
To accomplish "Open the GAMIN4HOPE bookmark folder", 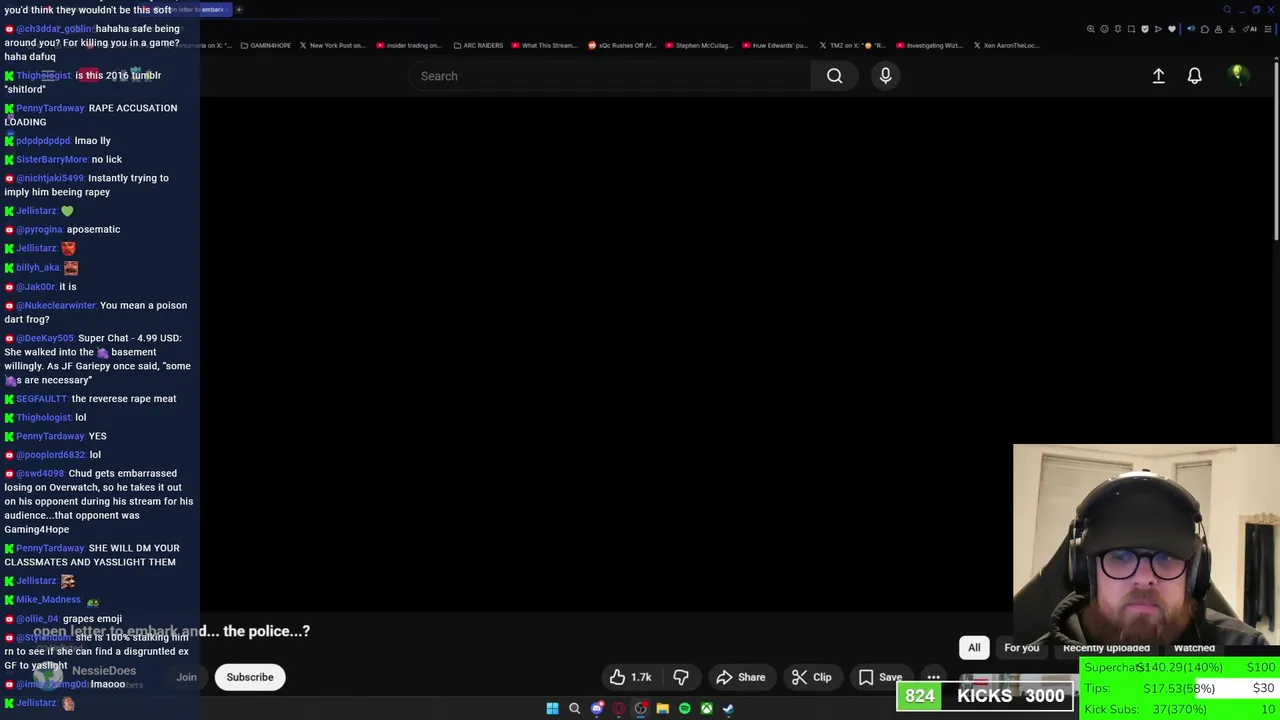I will (x=266, y=45).
